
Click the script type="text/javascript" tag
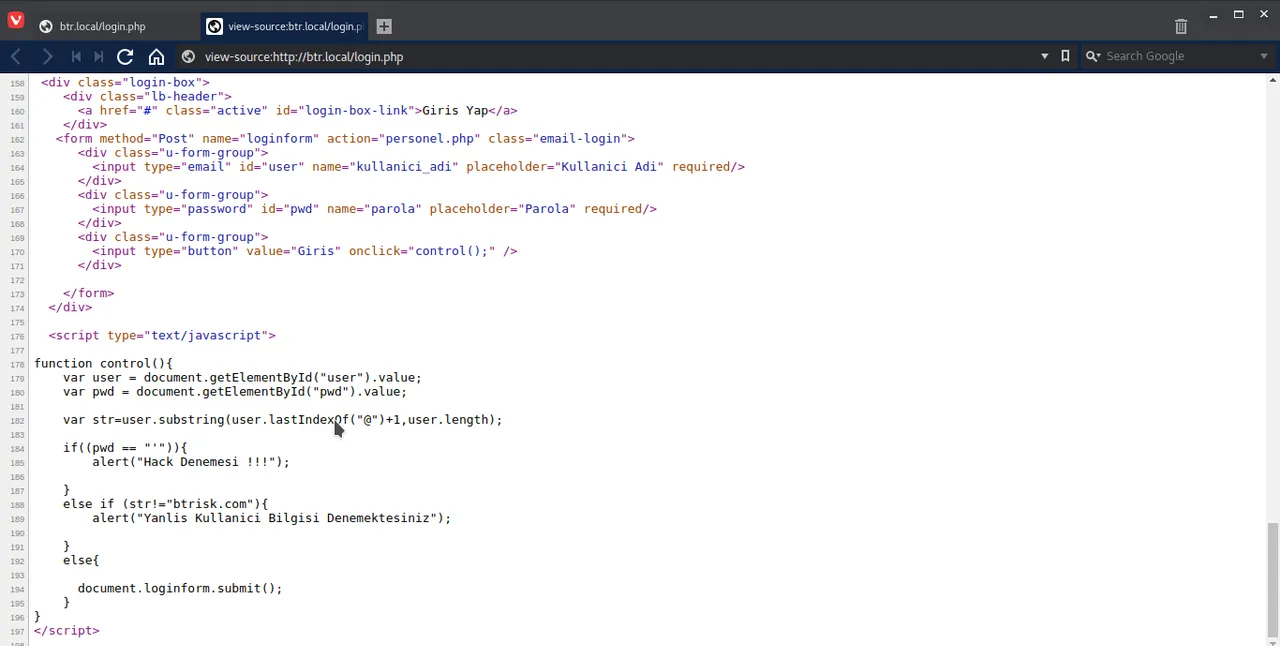click(x=162, y=335)
